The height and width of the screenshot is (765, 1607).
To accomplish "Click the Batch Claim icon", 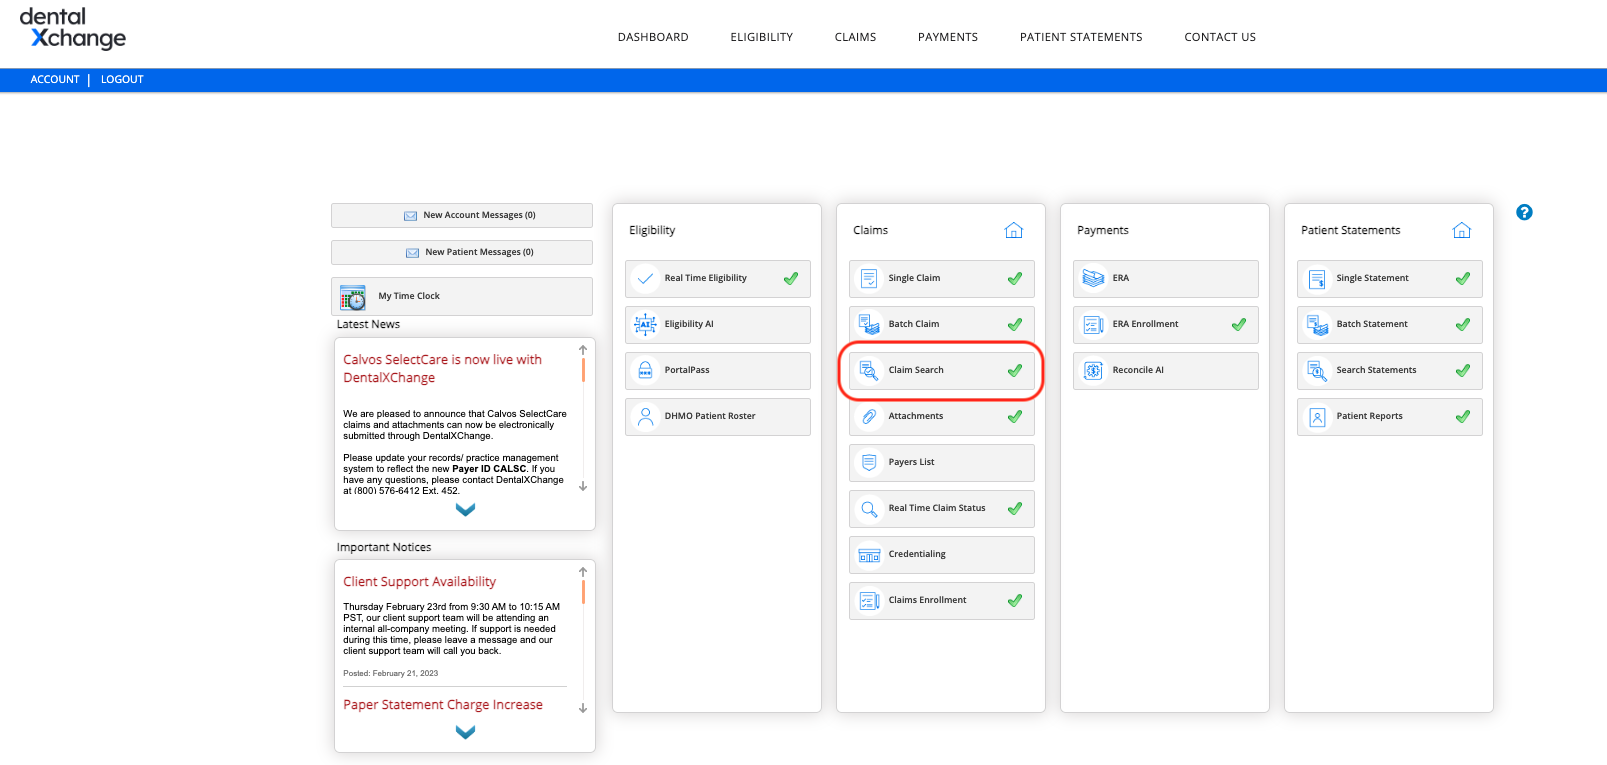I will 870,324.
